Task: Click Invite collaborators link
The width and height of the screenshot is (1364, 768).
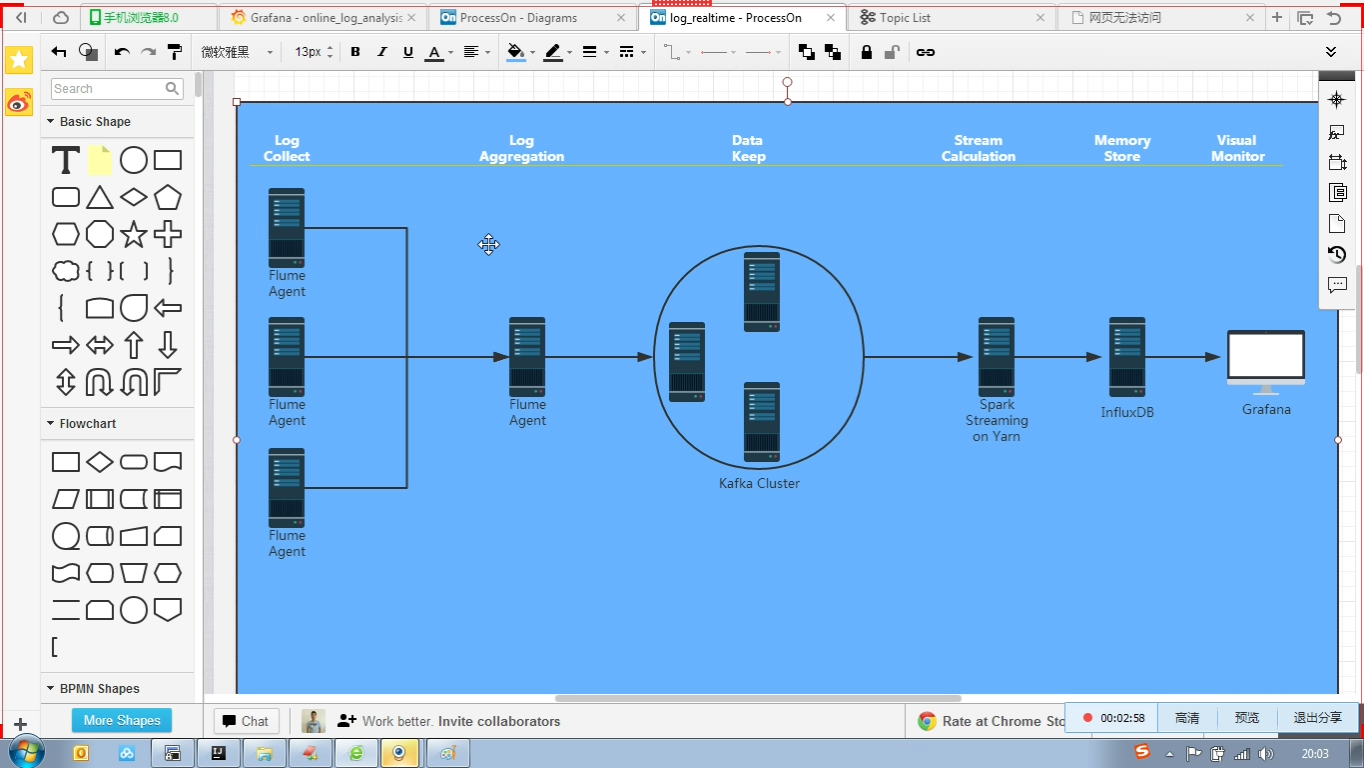Action: pos(499,721)
